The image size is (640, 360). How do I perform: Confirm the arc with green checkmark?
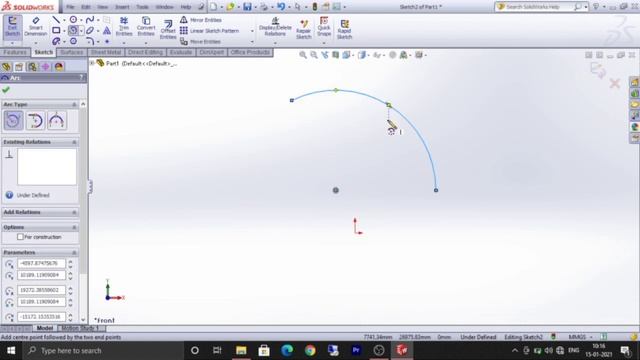(x=6, y=90)
